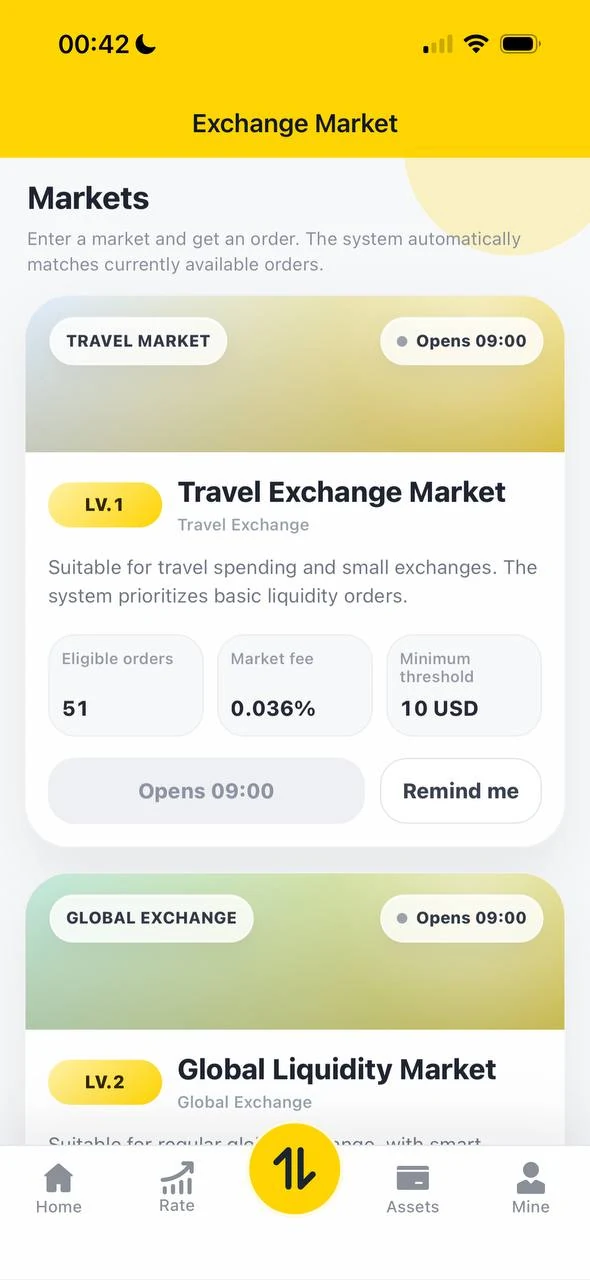Open the Mine profile icon
The width and height of the screenshot is (590, 1280).
point(531,1178)
